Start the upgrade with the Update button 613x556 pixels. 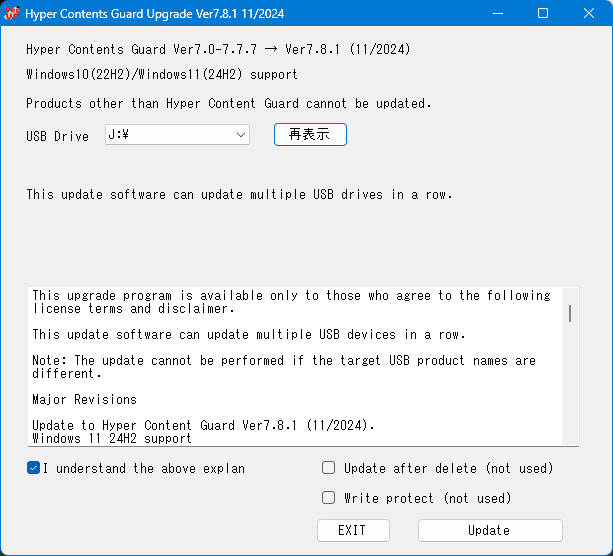coord(490,531)
